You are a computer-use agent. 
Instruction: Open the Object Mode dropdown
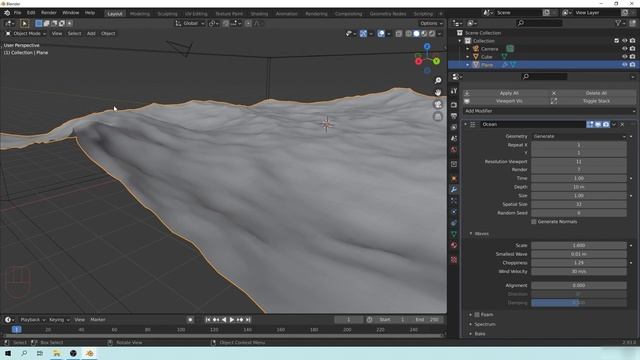coord(26,33)
